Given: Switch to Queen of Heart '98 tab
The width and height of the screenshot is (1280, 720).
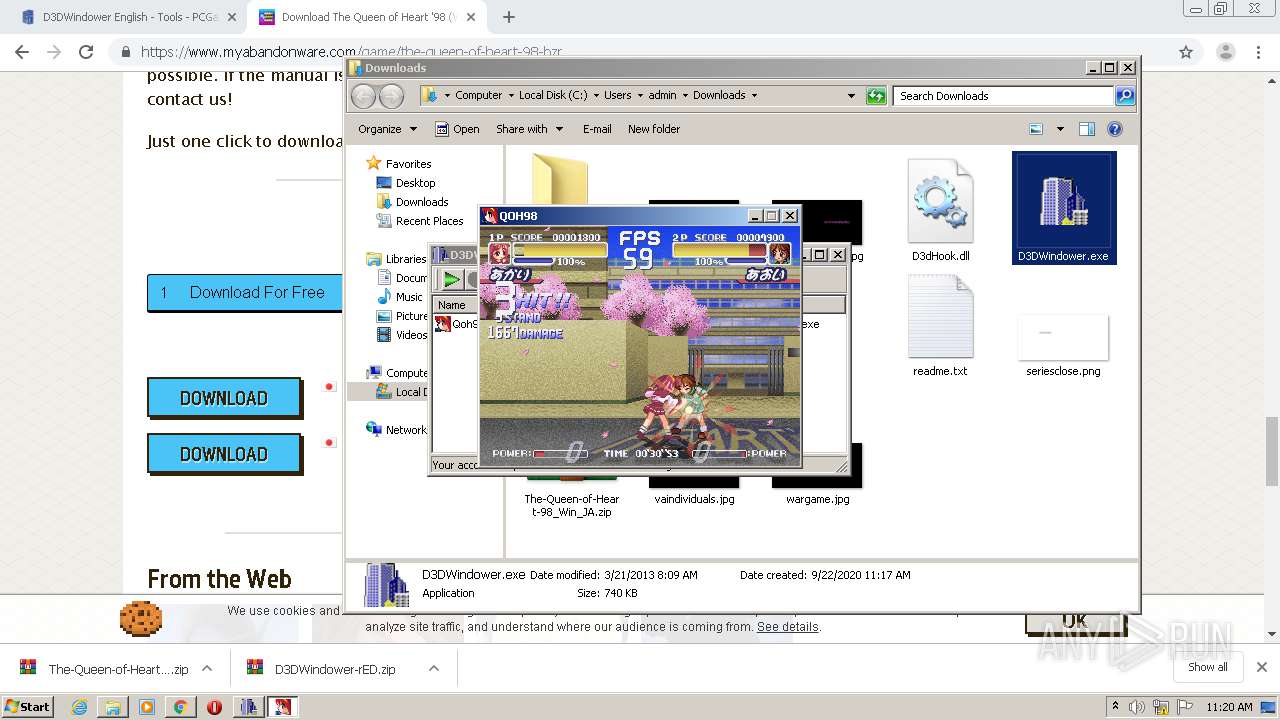Looking at the screenshot, I should (x=368, y=17).
